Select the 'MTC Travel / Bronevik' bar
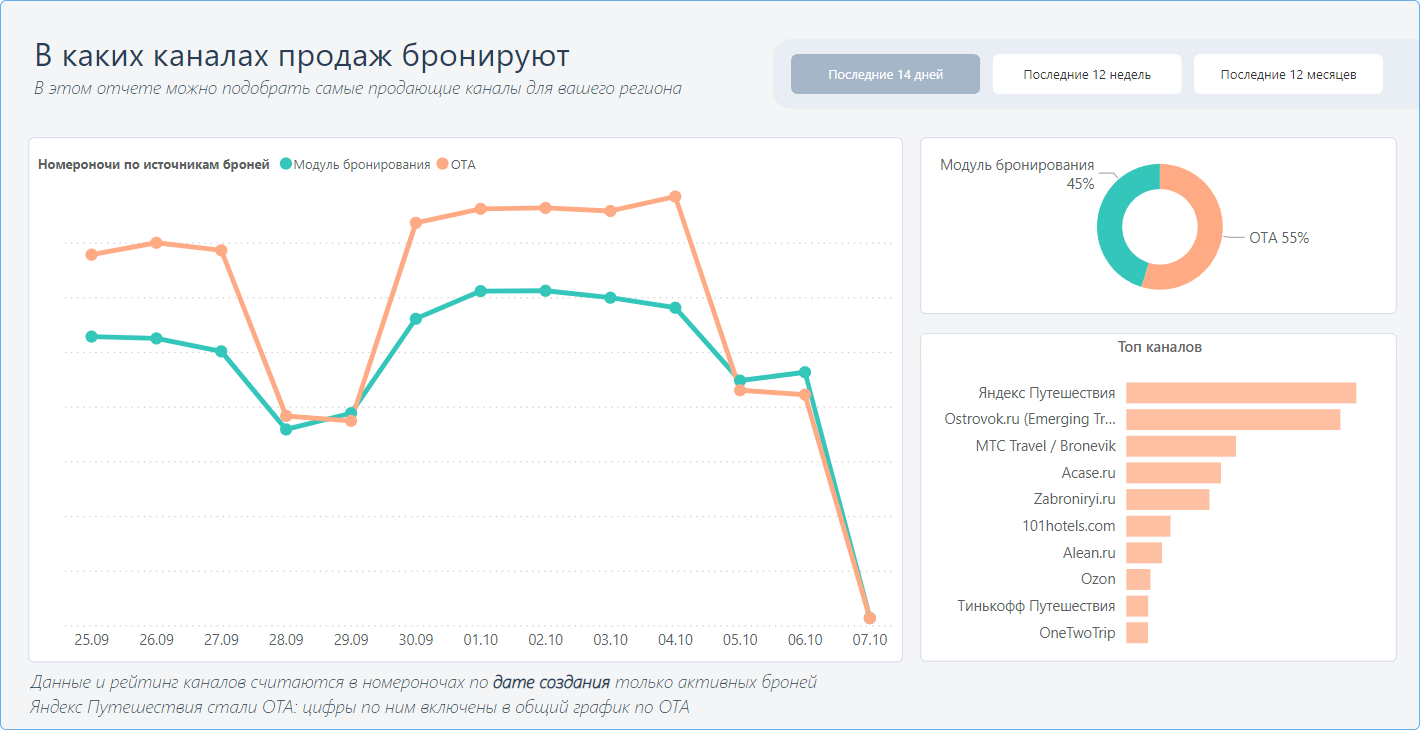Image resolution: width=1420 pixels, height=730 pixels. 1181,446
